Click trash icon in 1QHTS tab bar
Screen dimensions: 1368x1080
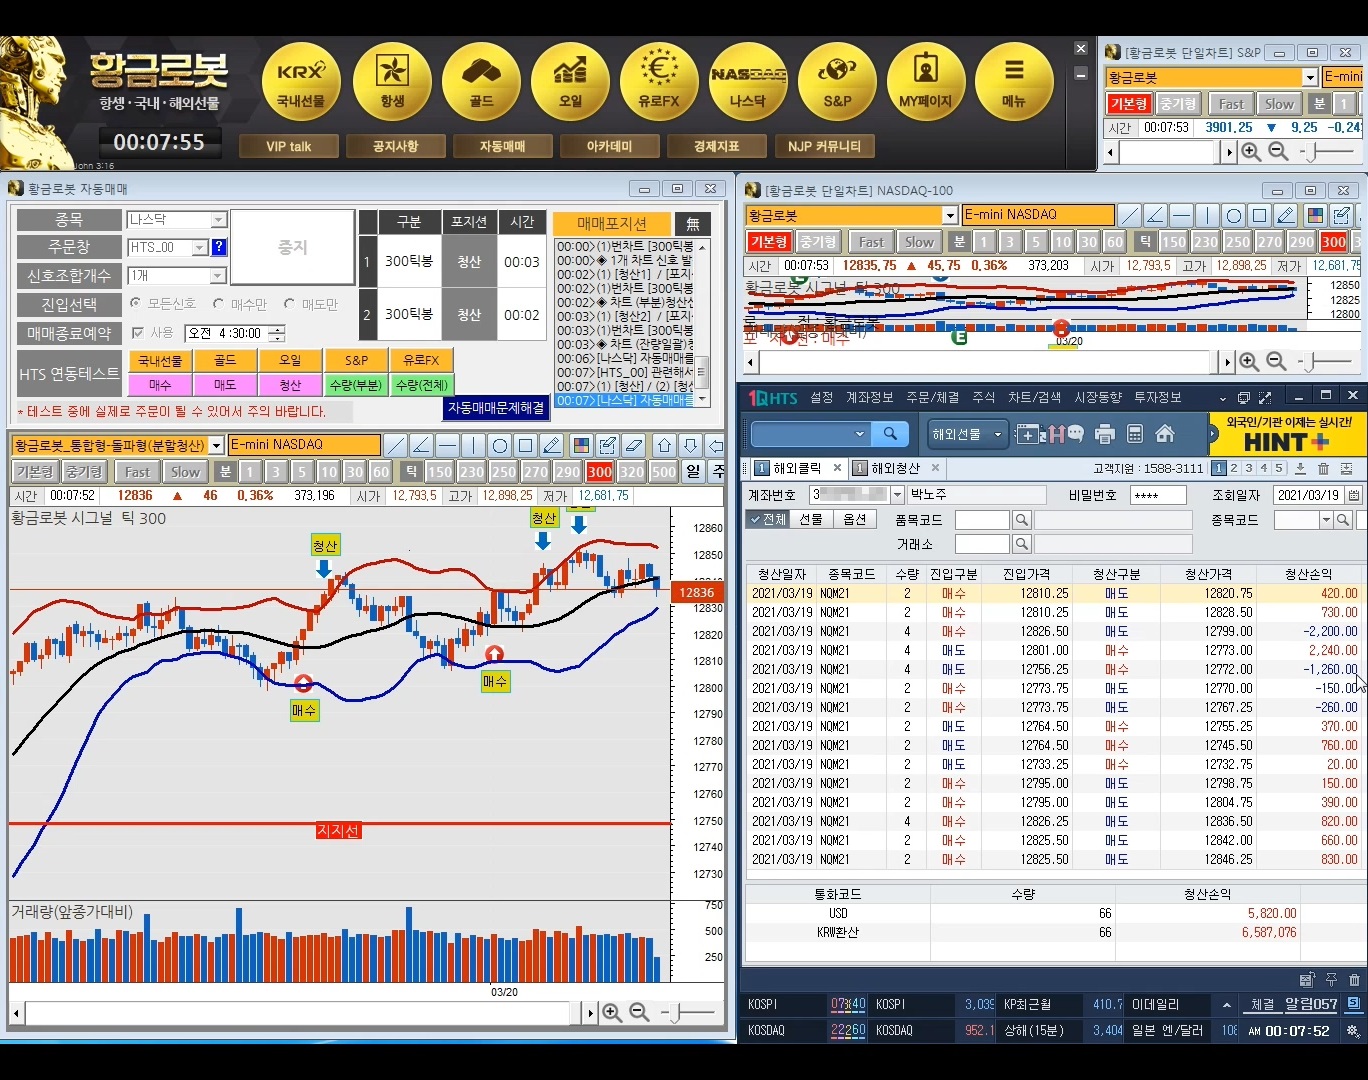(1324, 468)
